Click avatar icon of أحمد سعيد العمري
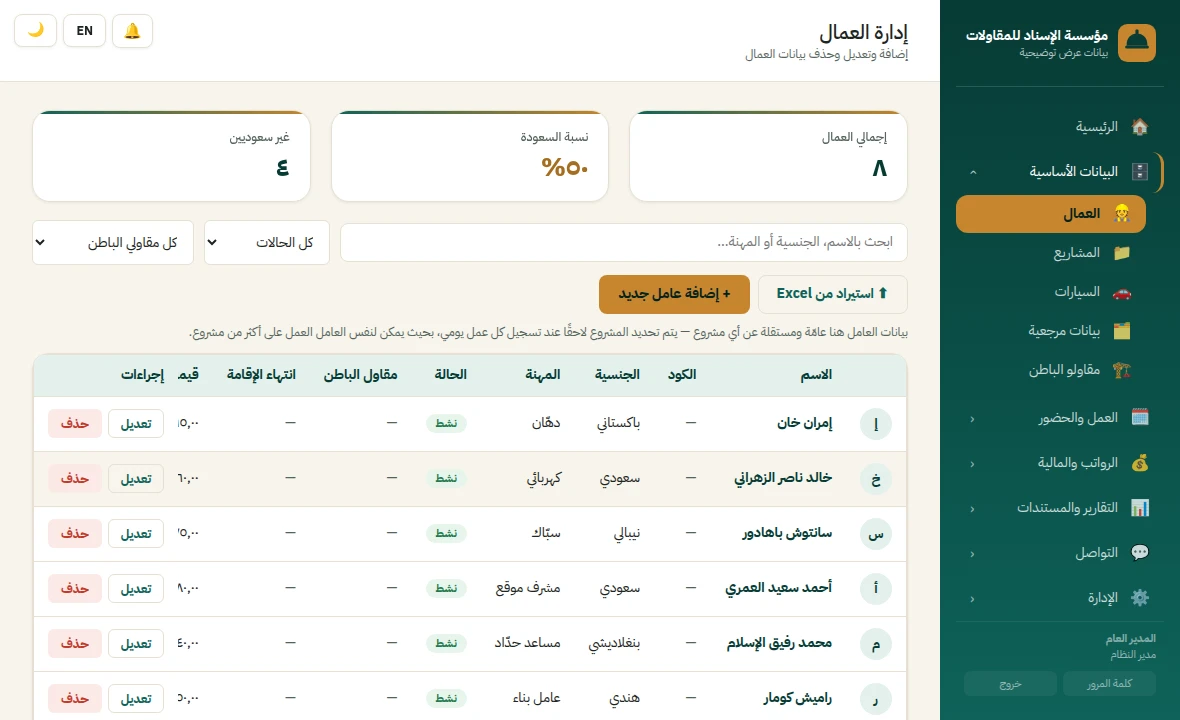The width and height of the screenshot is (1180, 720). (x=875, y=588)
